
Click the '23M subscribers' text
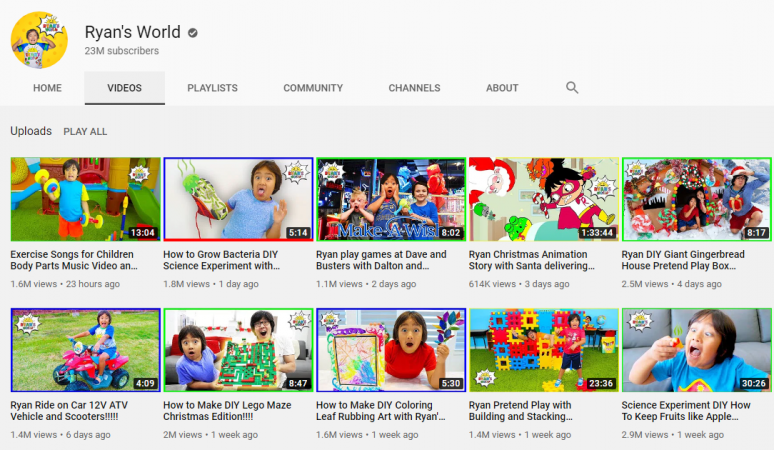pos(121,51)
